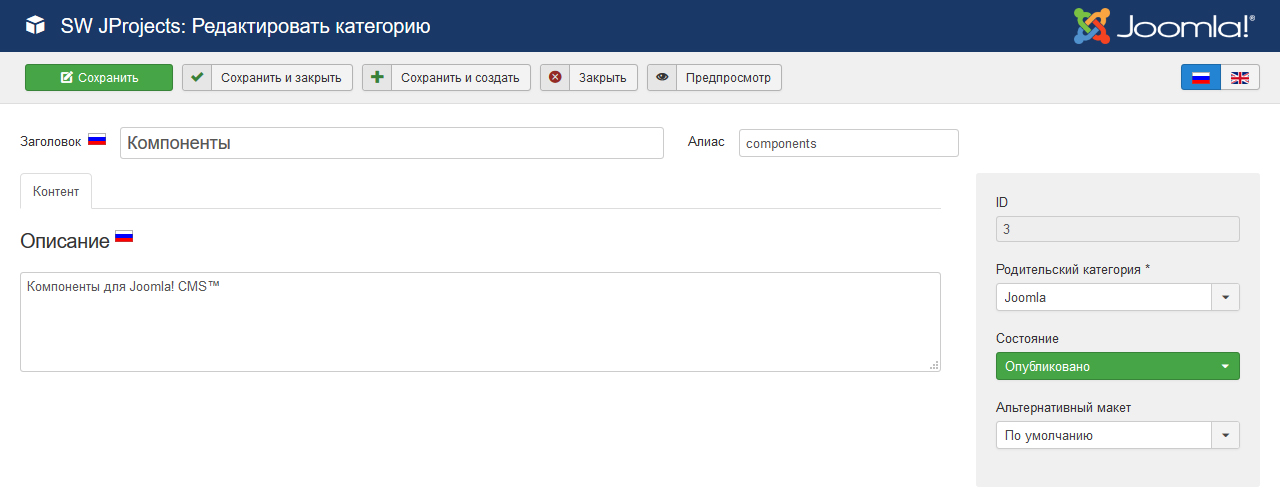The width and height of the screenshot is (1280, 495).
Task: Click Сохранить и закрыть button
Action: coord(267,78)
